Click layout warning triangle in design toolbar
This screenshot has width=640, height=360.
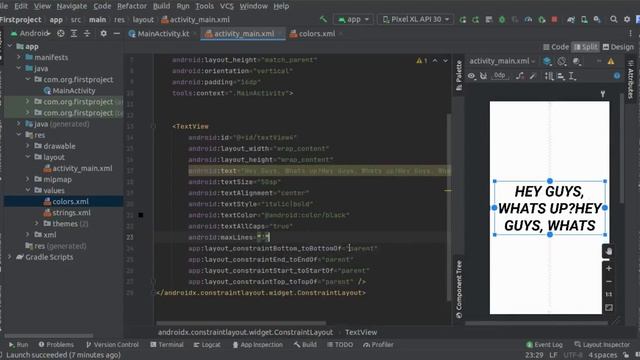point(611,61)
